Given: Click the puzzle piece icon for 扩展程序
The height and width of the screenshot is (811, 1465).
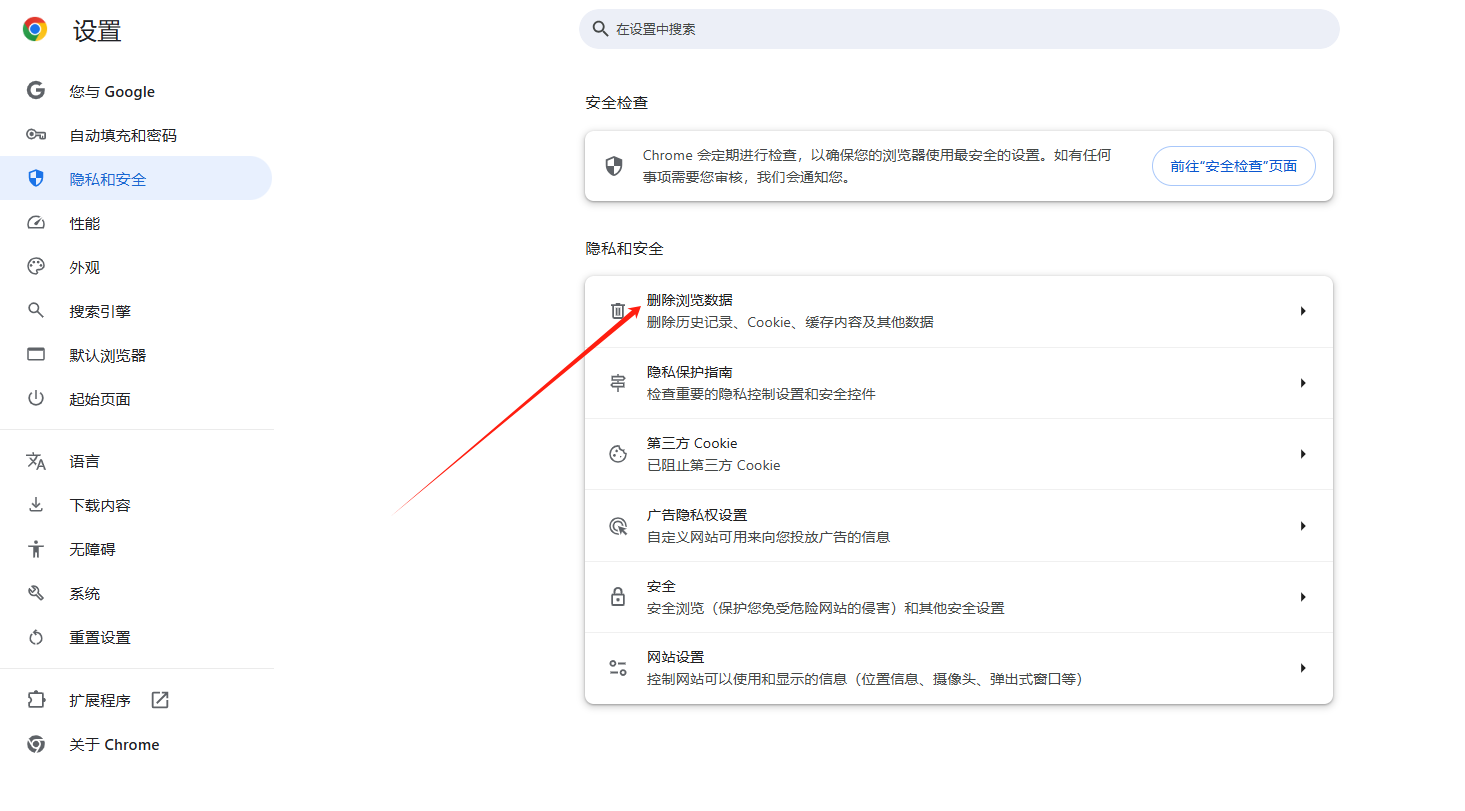Looking at the screenshot, I should point(36,700).
